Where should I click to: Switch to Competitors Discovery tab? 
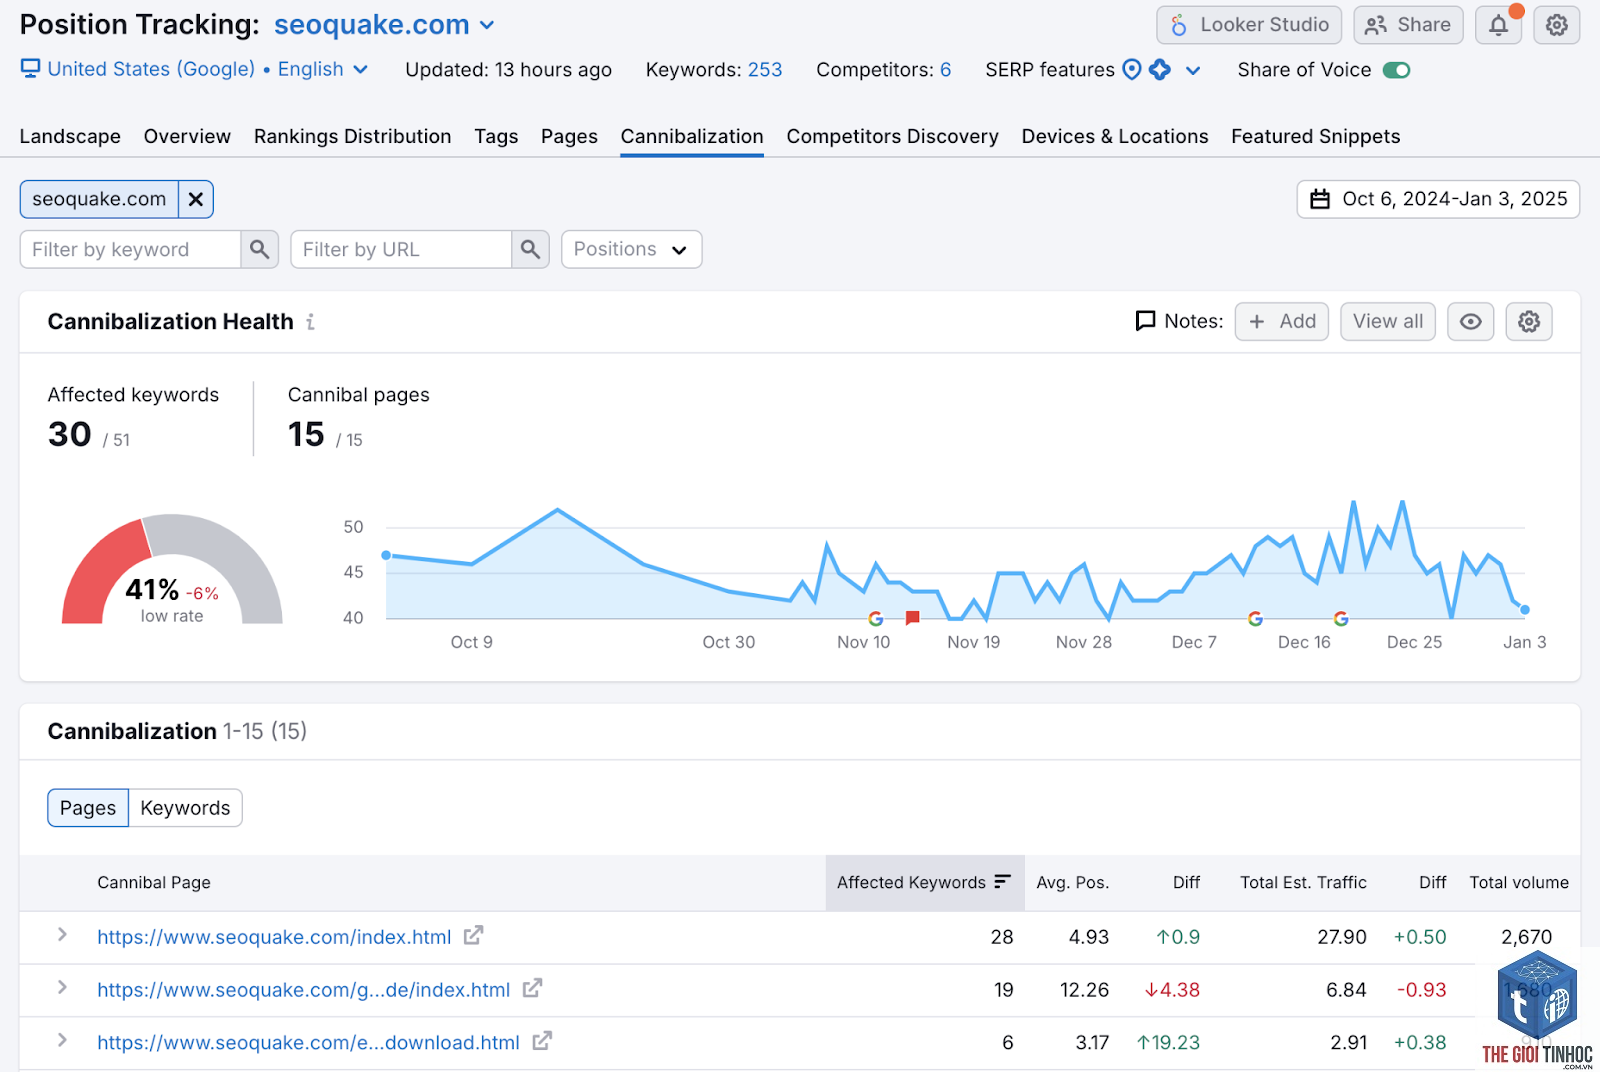pyautogui.click(x=892, y=136)
